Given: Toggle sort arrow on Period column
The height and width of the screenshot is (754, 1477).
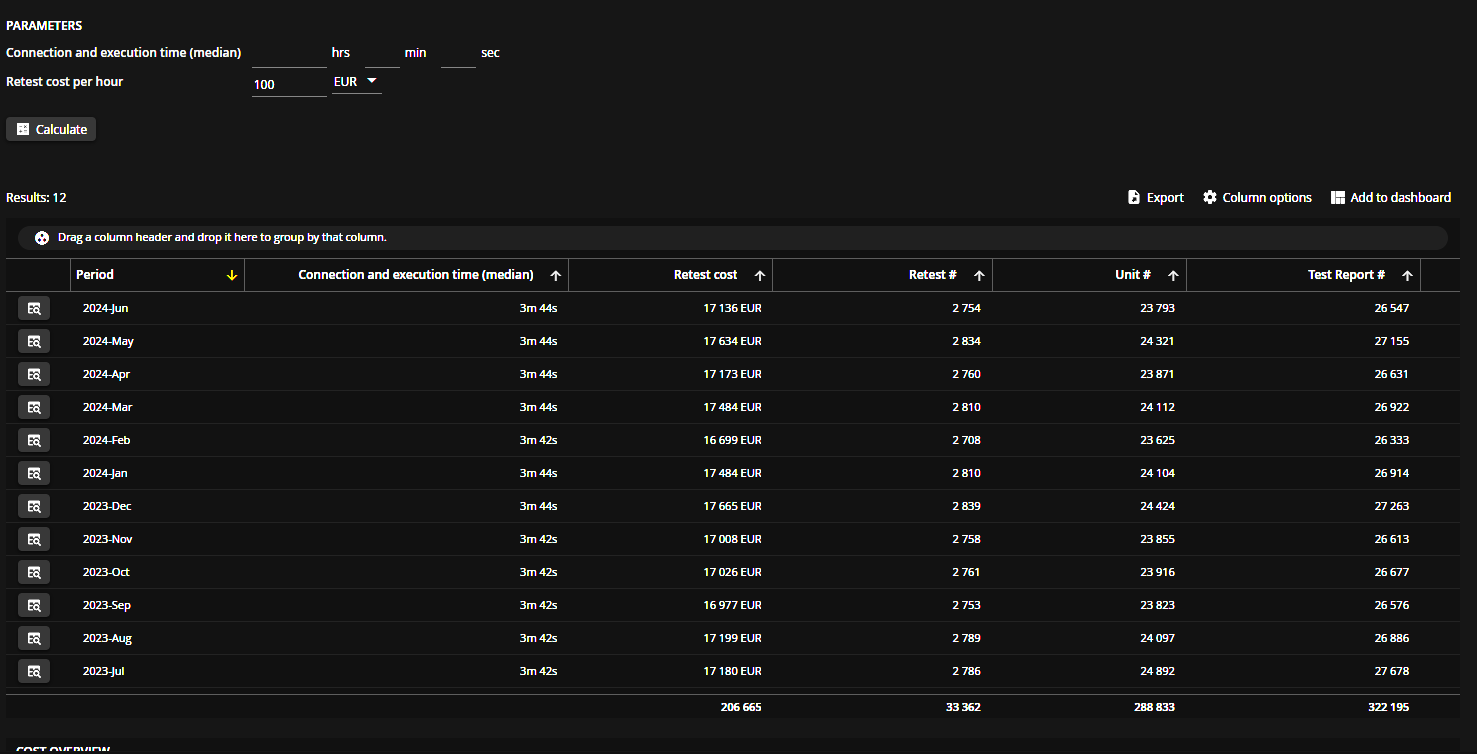Looking at the screenshot, I should click(x=232, y=276).
